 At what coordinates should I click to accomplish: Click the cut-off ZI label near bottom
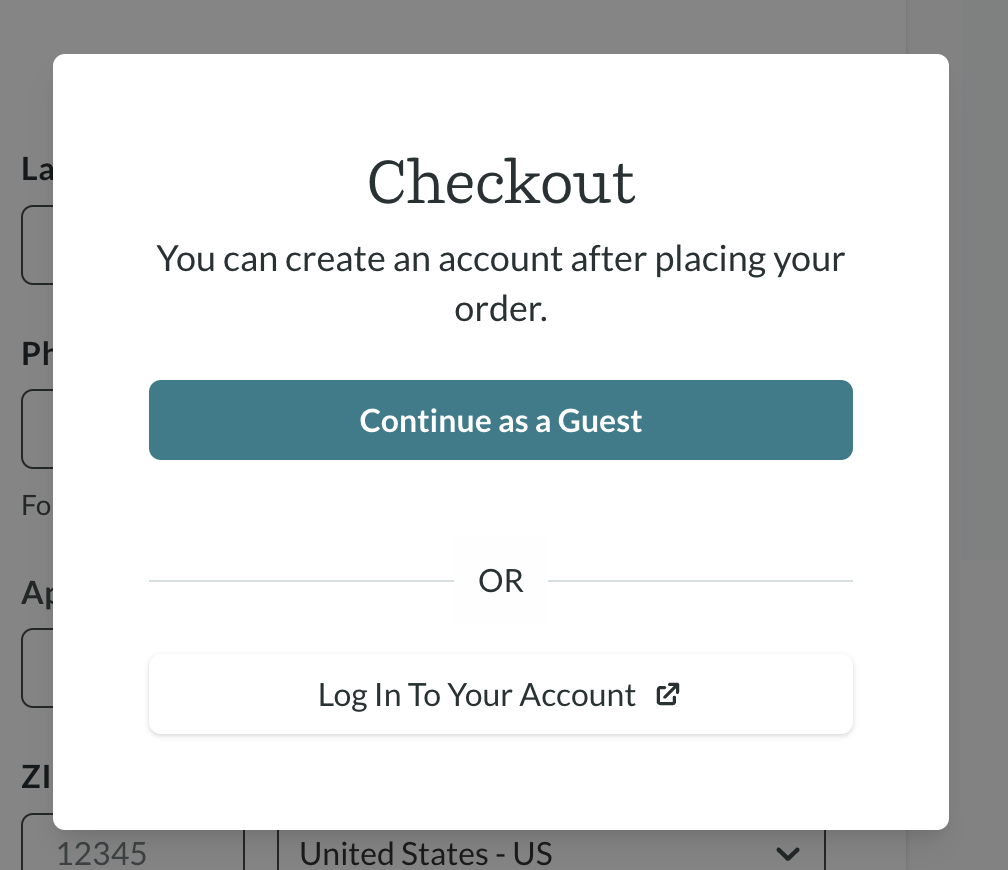click(x=37, y=777)
